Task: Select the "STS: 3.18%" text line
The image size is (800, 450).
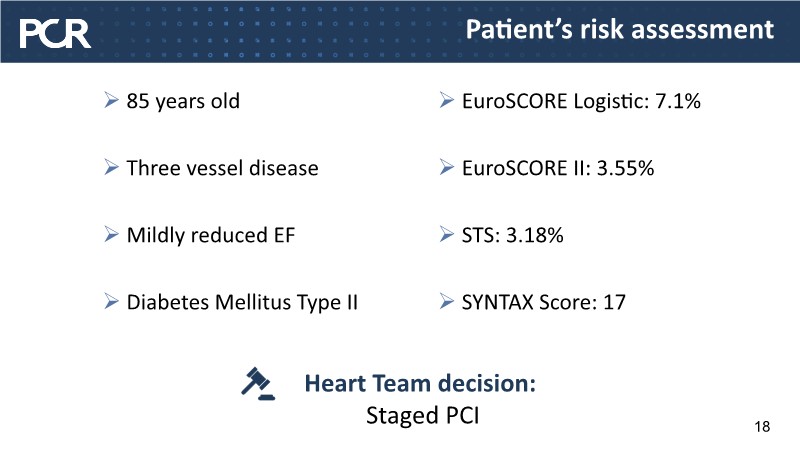Action: 512,235
